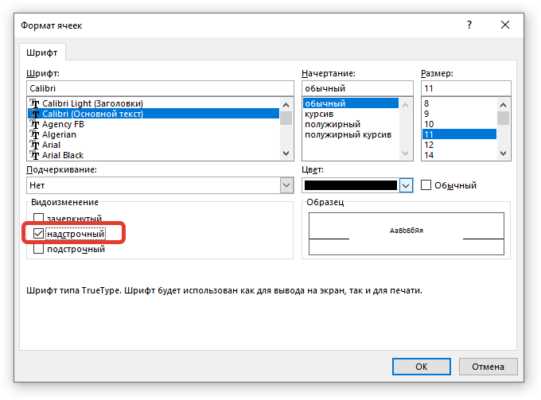The height and width of the screenshot is (400, 541).
Task: Toggle the Обычный normal font checkbox
Action: 426,185
